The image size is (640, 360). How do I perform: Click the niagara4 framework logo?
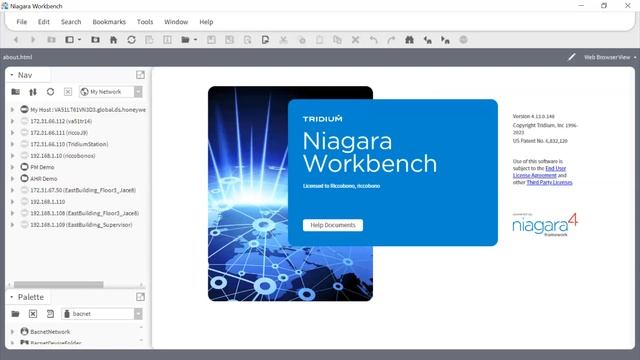coord(545,224)
